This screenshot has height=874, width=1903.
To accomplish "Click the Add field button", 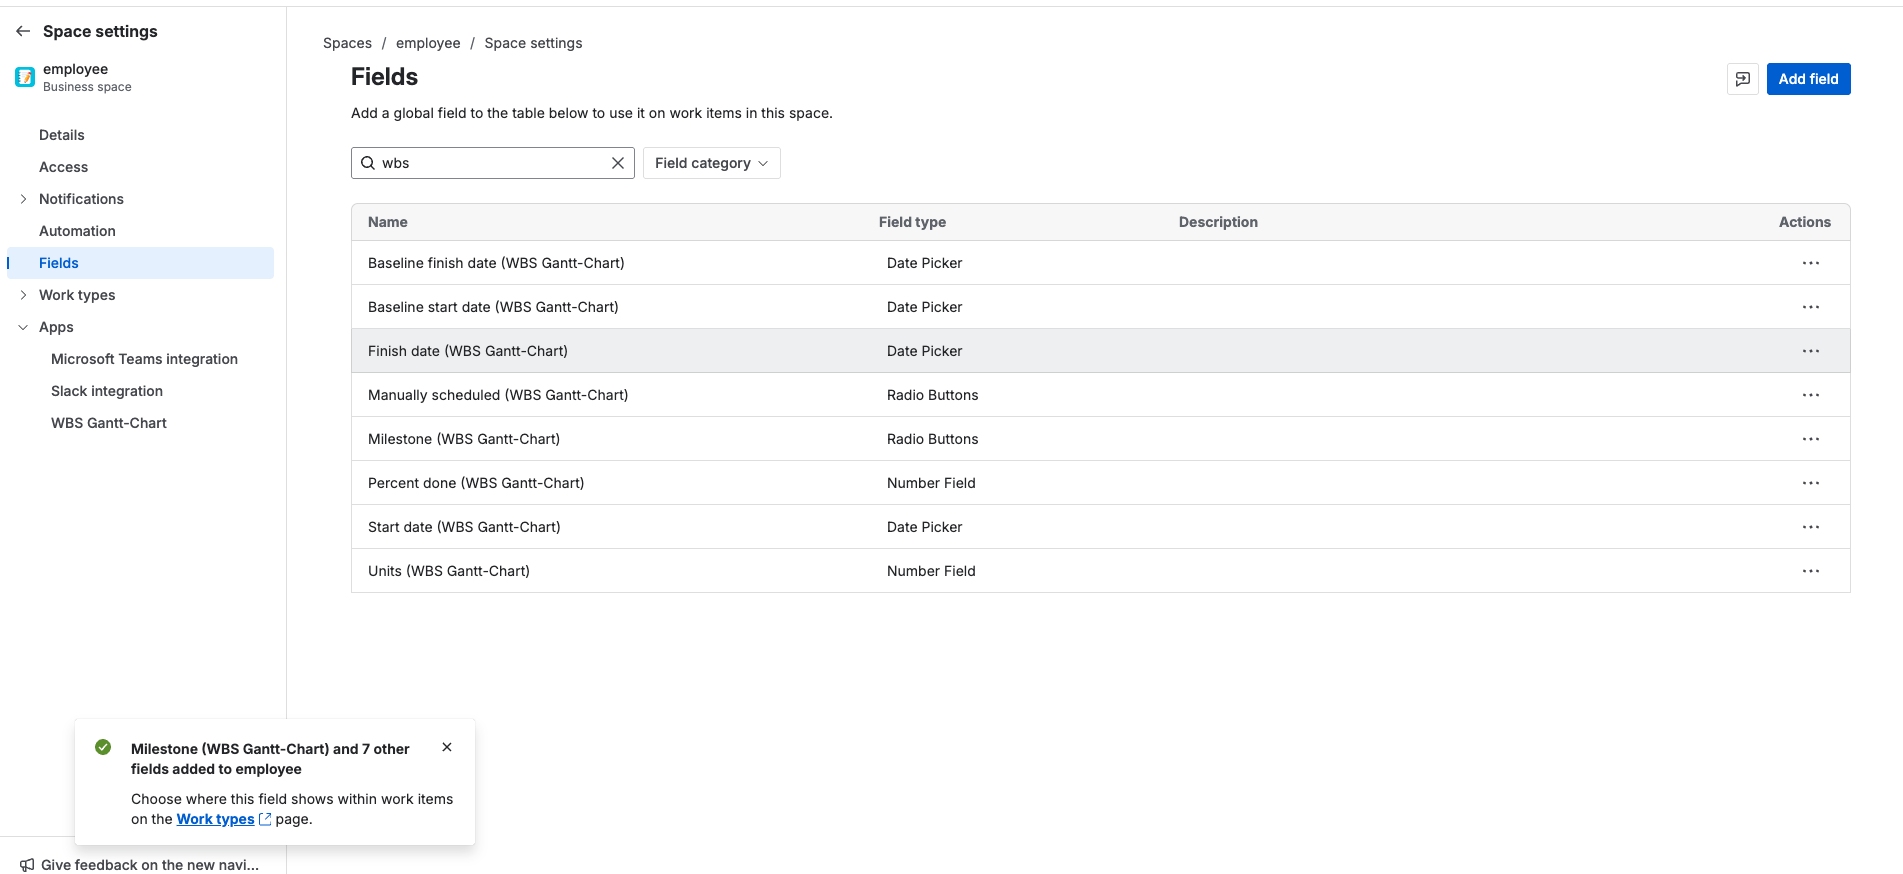I will pyautogui.click(x=1807, y=79).
